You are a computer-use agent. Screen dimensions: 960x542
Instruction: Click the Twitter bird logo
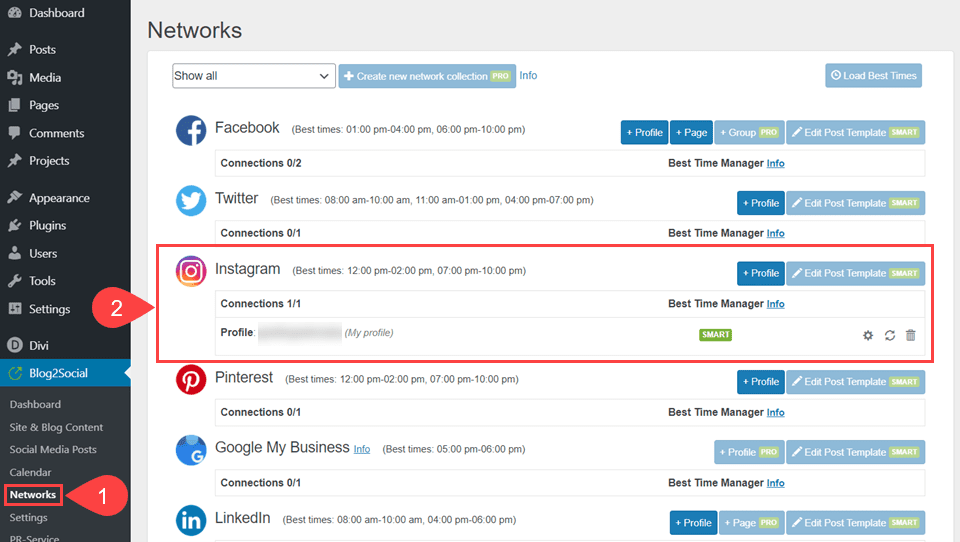pyautogui.click(x=191, y=200)
